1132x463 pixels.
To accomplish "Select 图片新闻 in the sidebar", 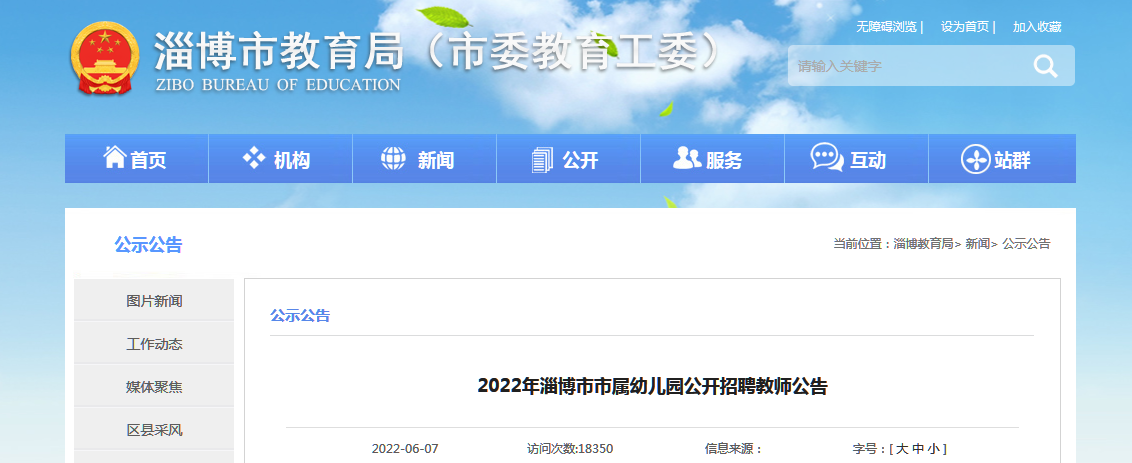I will pyautogui.click(x=154, y=300).
